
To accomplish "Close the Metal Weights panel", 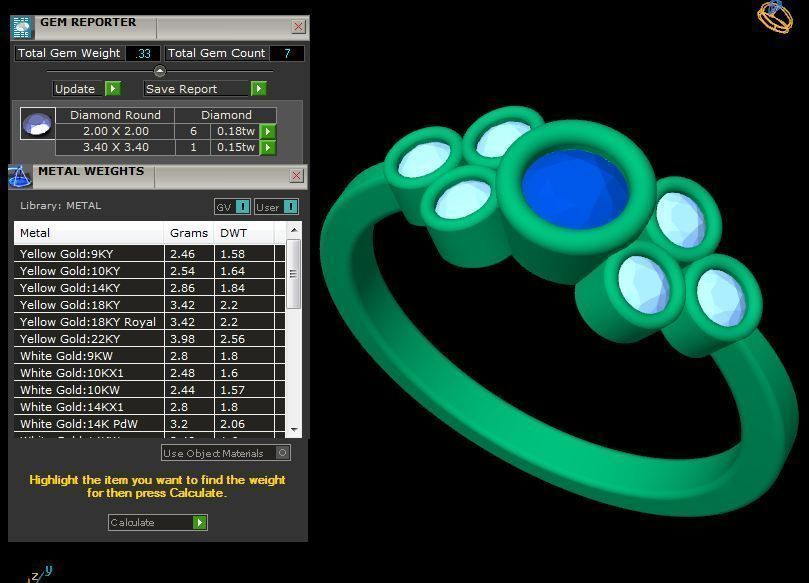I will (296, 176).
